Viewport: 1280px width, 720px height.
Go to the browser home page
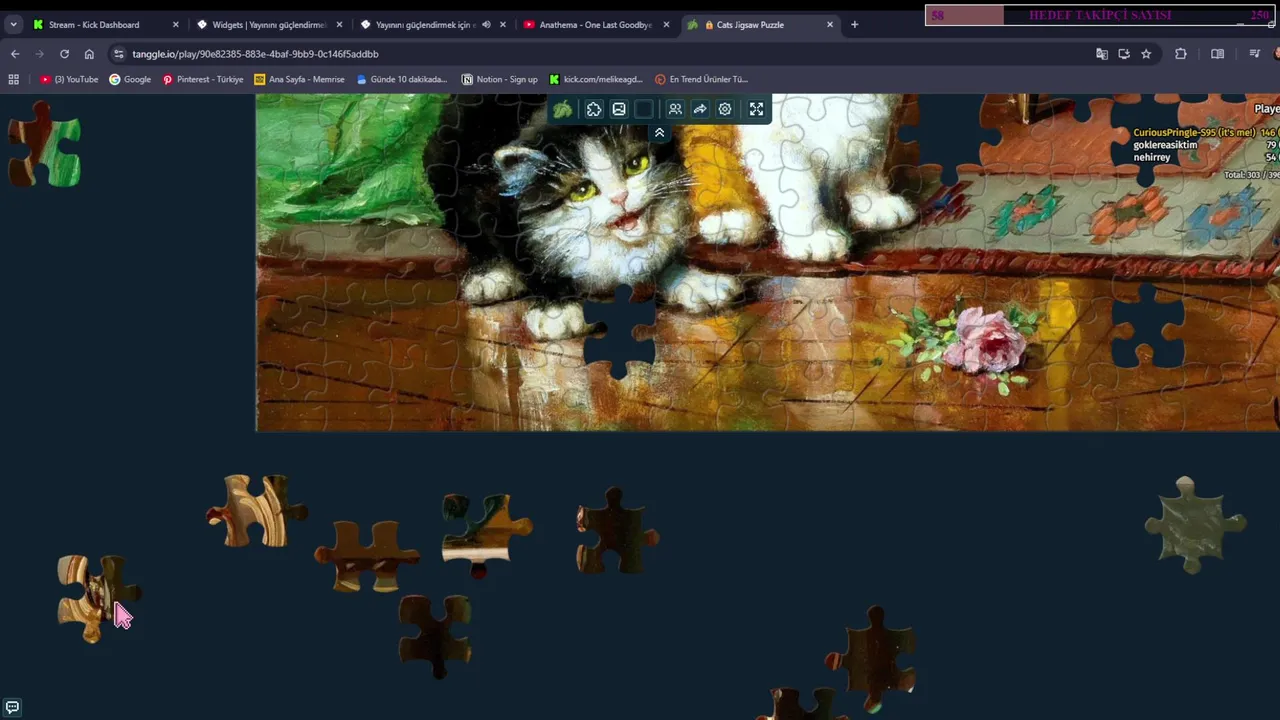click(89, 54)
